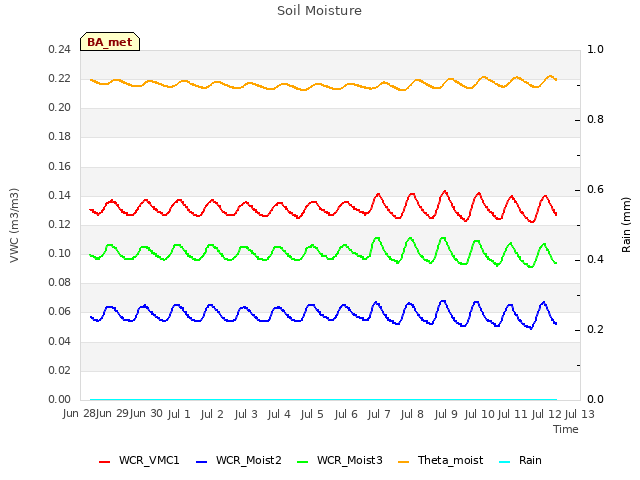Viewport: 640px width, 480px height.
Task: Click the 0.2 right axis value
Action: point(595,329)
